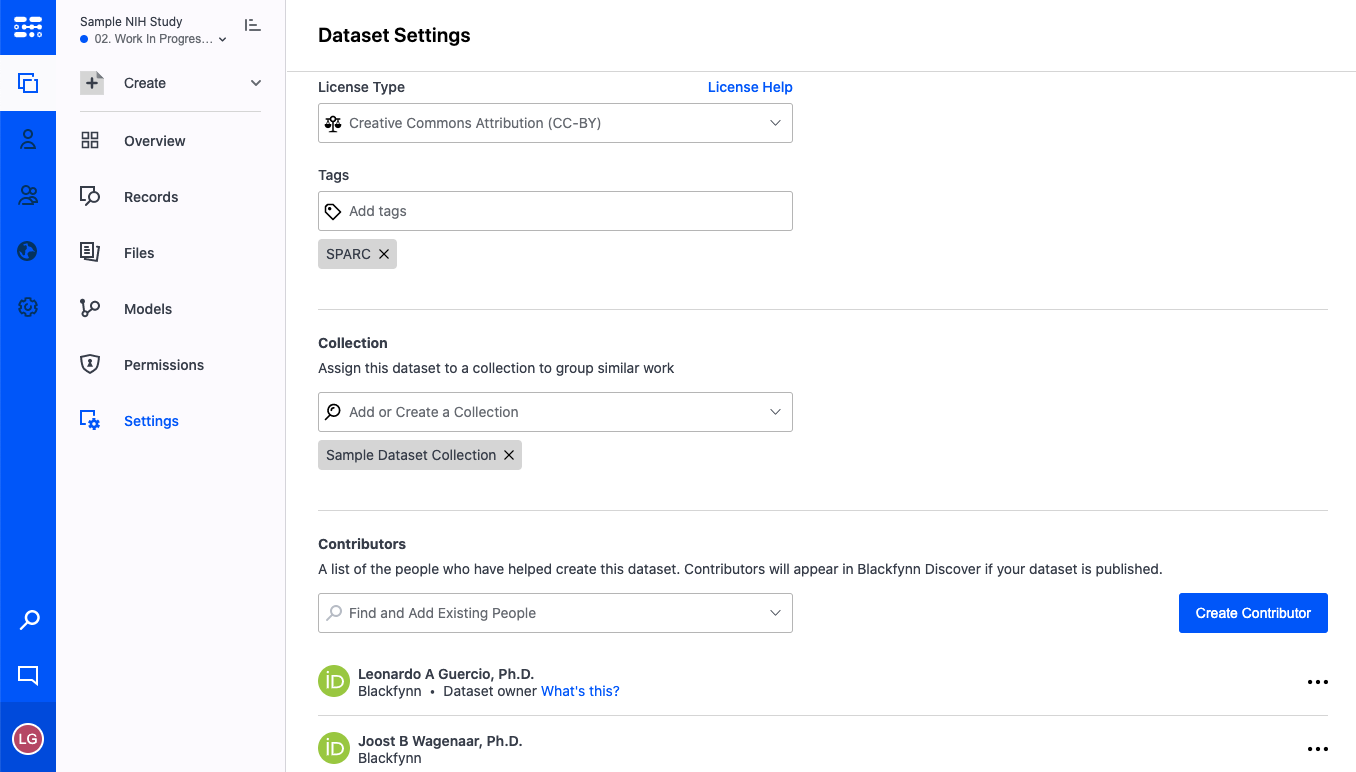Open the chat bubble help icon
The height and width of the screenshot is (772, 1356).
tap(28, 676)
